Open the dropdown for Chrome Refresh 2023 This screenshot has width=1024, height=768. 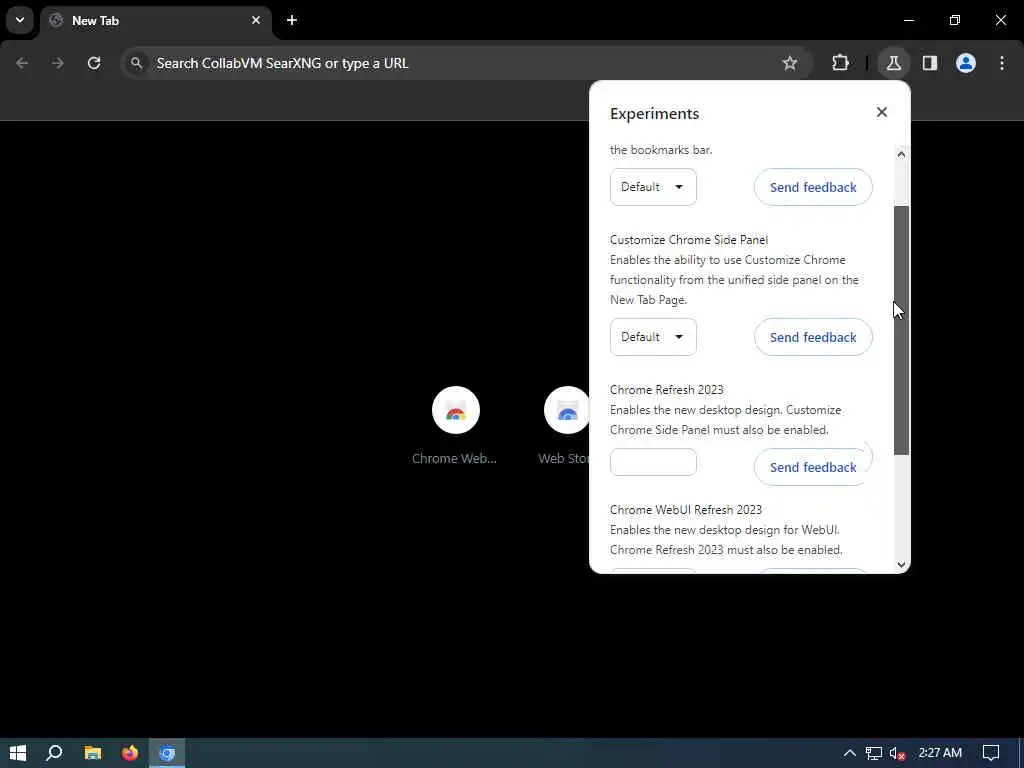click(x=653, y=462)
